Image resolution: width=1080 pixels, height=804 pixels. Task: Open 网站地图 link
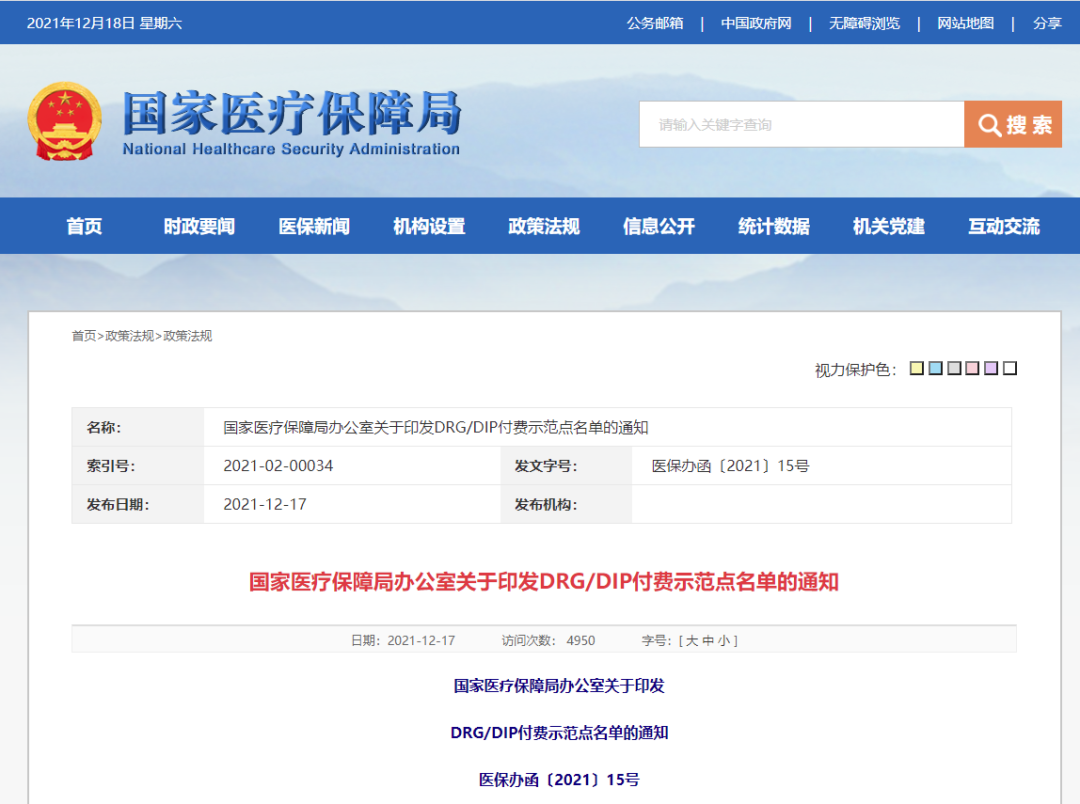[x=965, y=23]
